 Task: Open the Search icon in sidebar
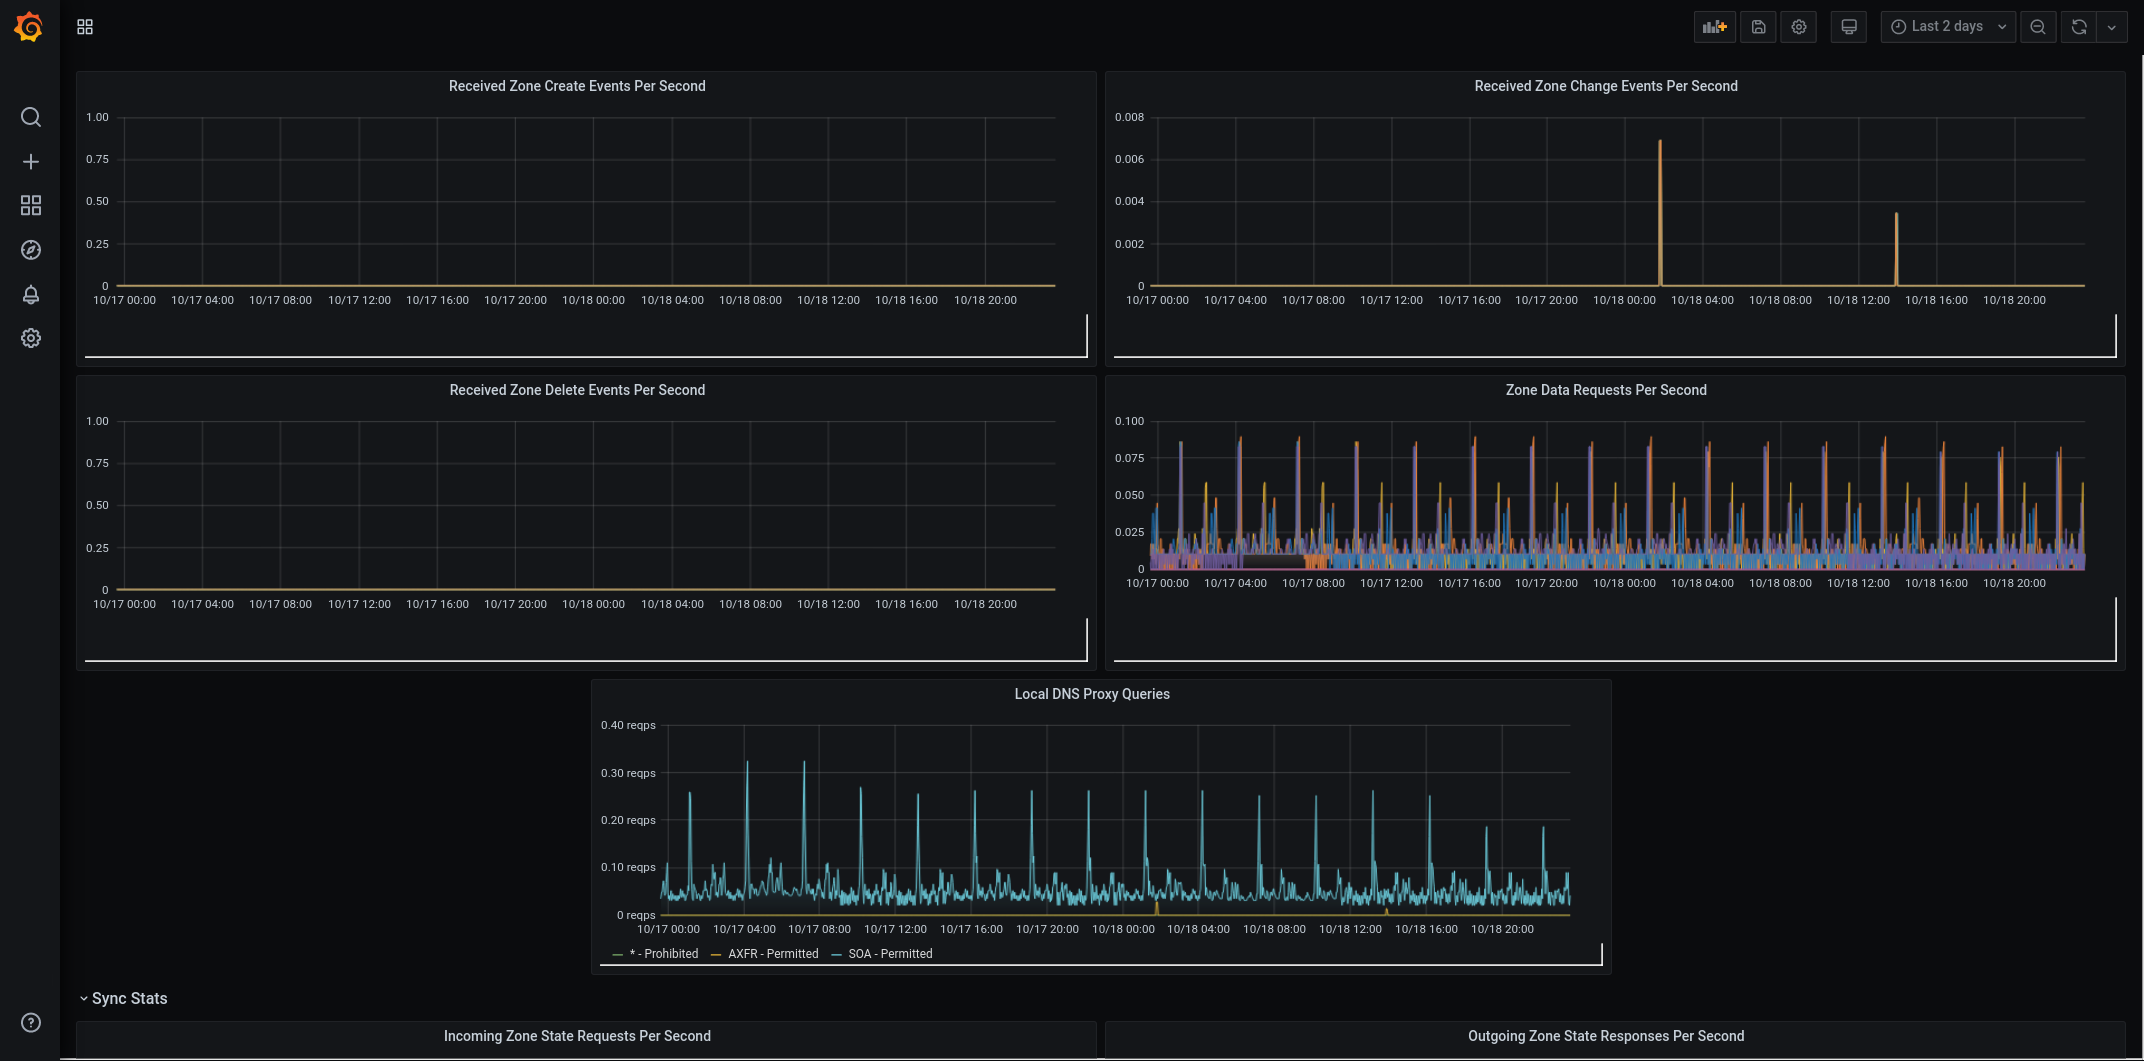[x=31, y=117]
